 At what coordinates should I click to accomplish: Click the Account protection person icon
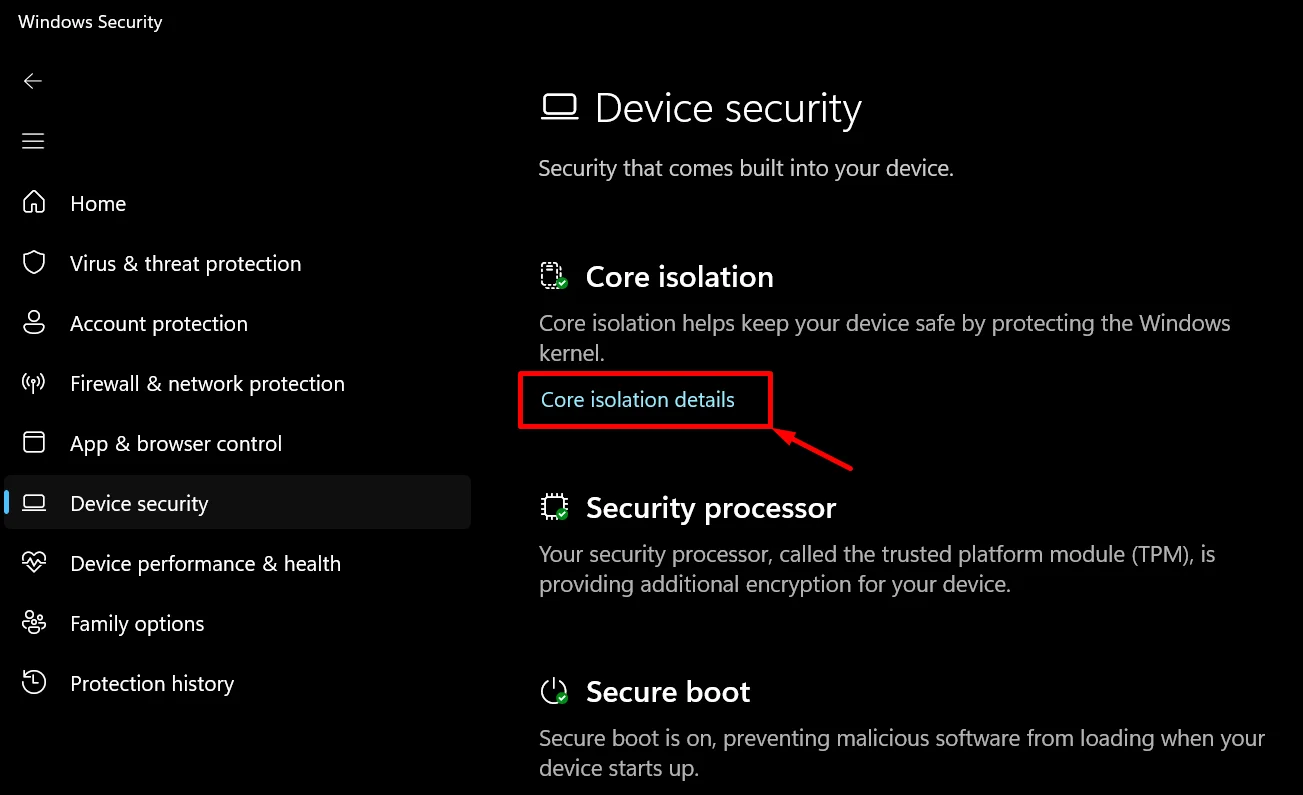pos(33,323)
